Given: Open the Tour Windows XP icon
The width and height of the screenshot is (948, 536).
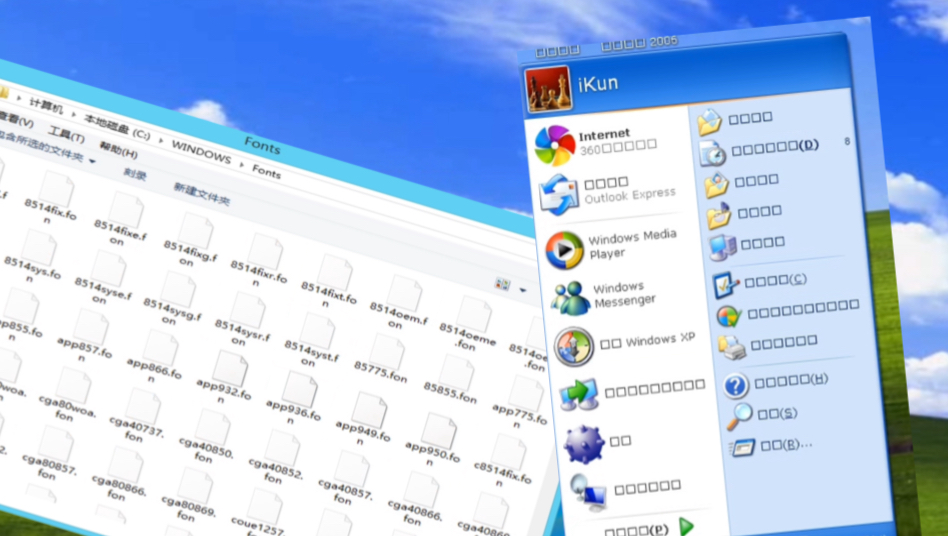Looking at the screenshot, I should [x=573, y=346].
